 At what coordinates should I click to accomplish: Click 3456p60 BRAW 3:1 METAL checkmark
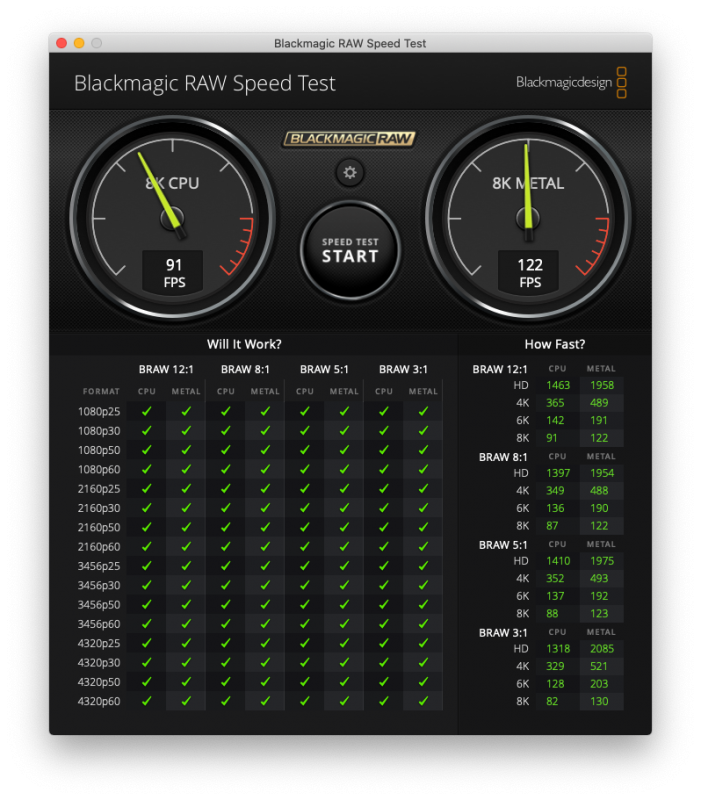pos(423,624)
